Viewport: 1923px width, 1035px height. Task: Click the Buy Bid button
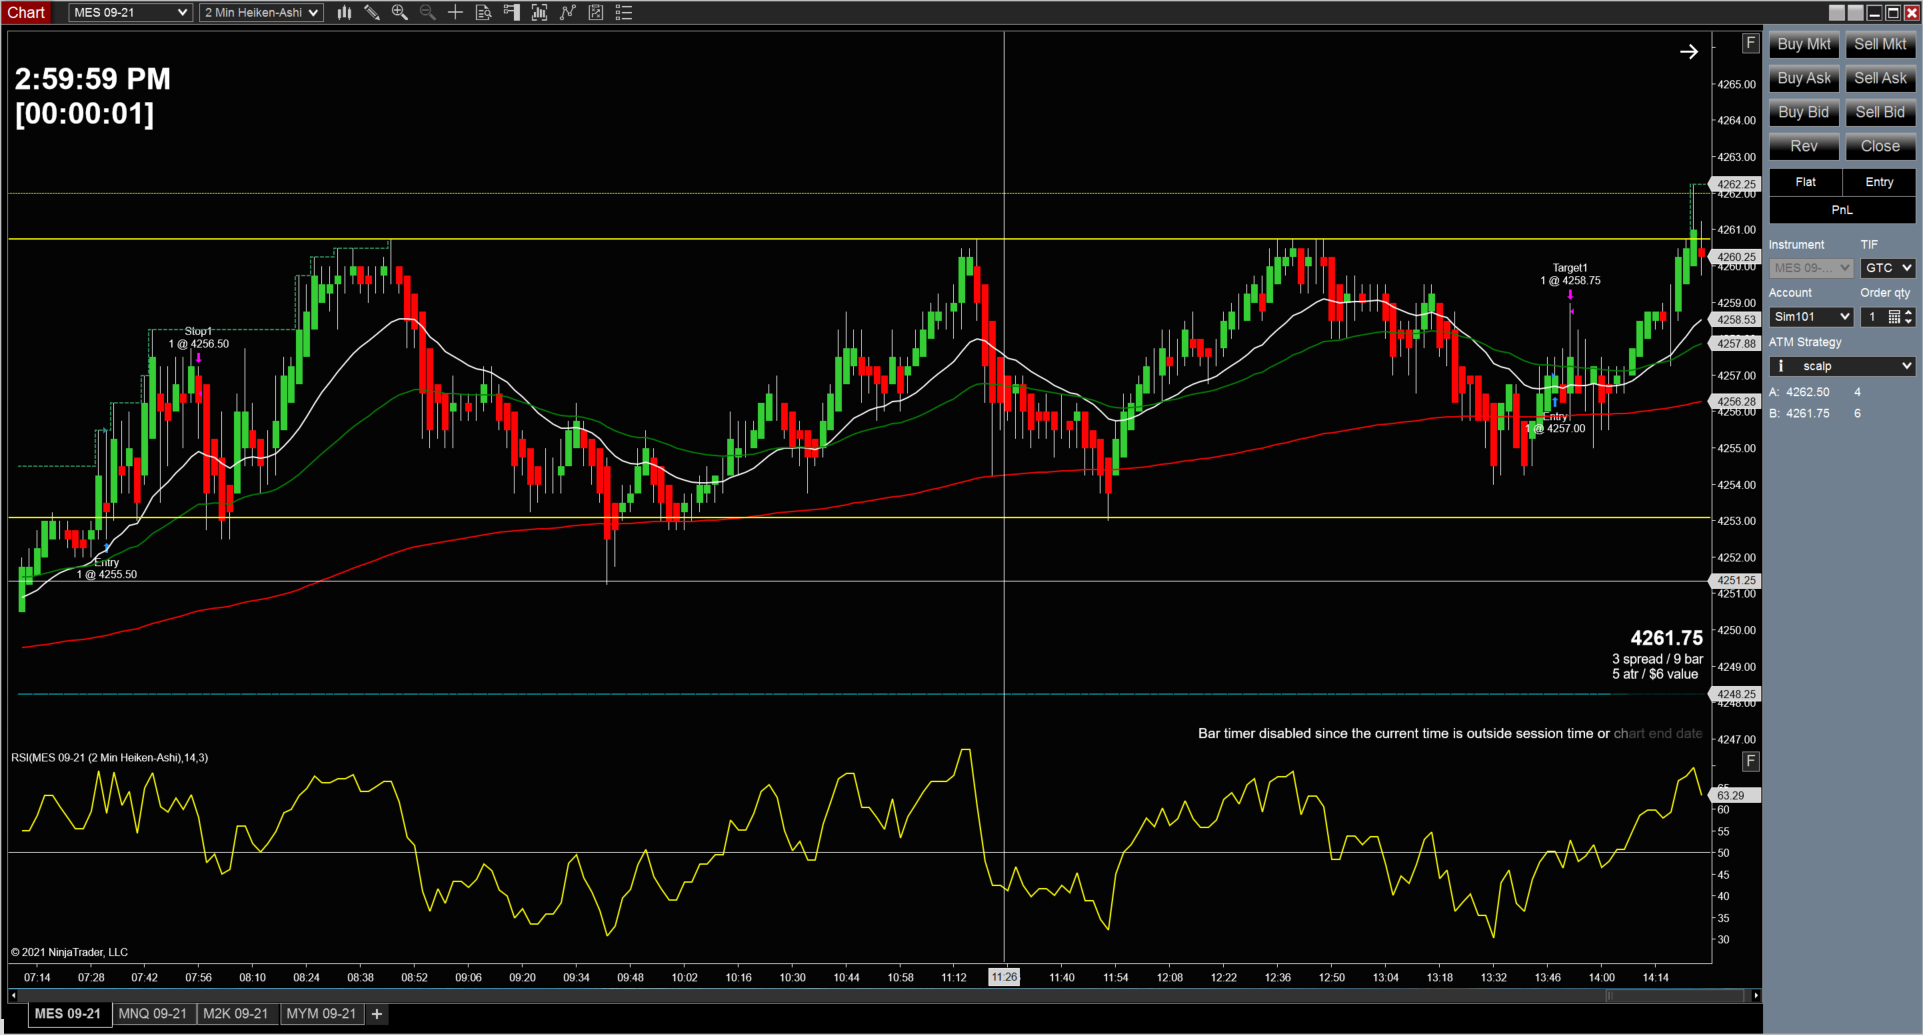[x=1804, y=112]
